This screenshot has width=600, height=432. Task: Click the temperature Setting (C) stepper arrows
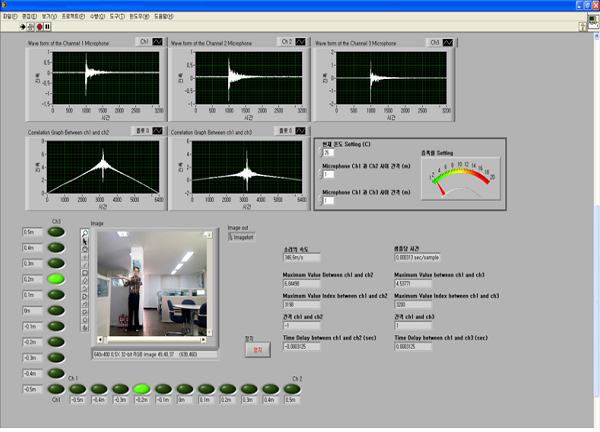(x=319, y=153)
